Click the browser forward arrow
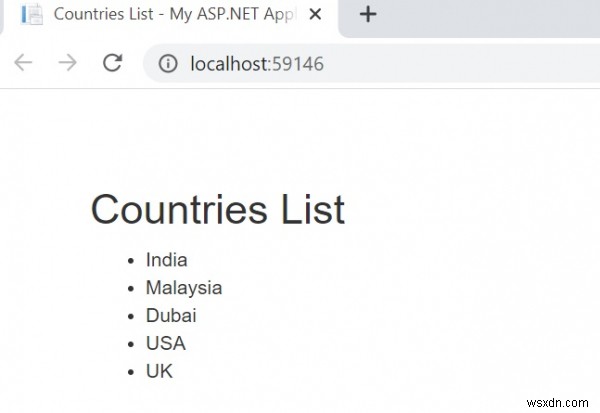This screenshot has height=413, width=600. pyautogui.click(x=68, y=63)
